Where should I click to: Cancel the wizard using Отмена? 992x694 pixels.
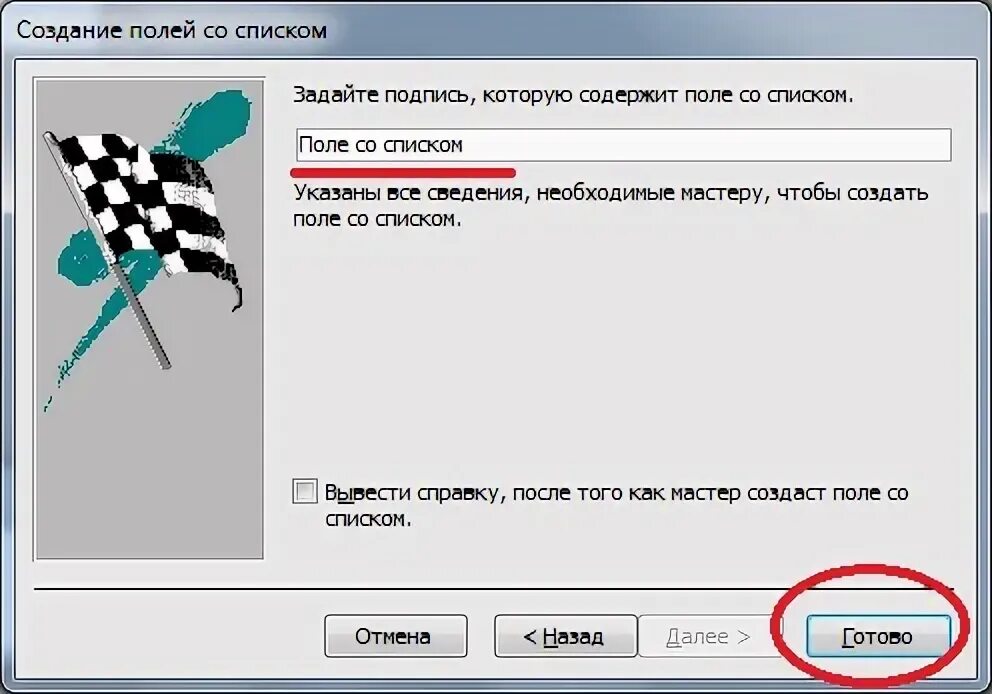[x=395, y=636]
